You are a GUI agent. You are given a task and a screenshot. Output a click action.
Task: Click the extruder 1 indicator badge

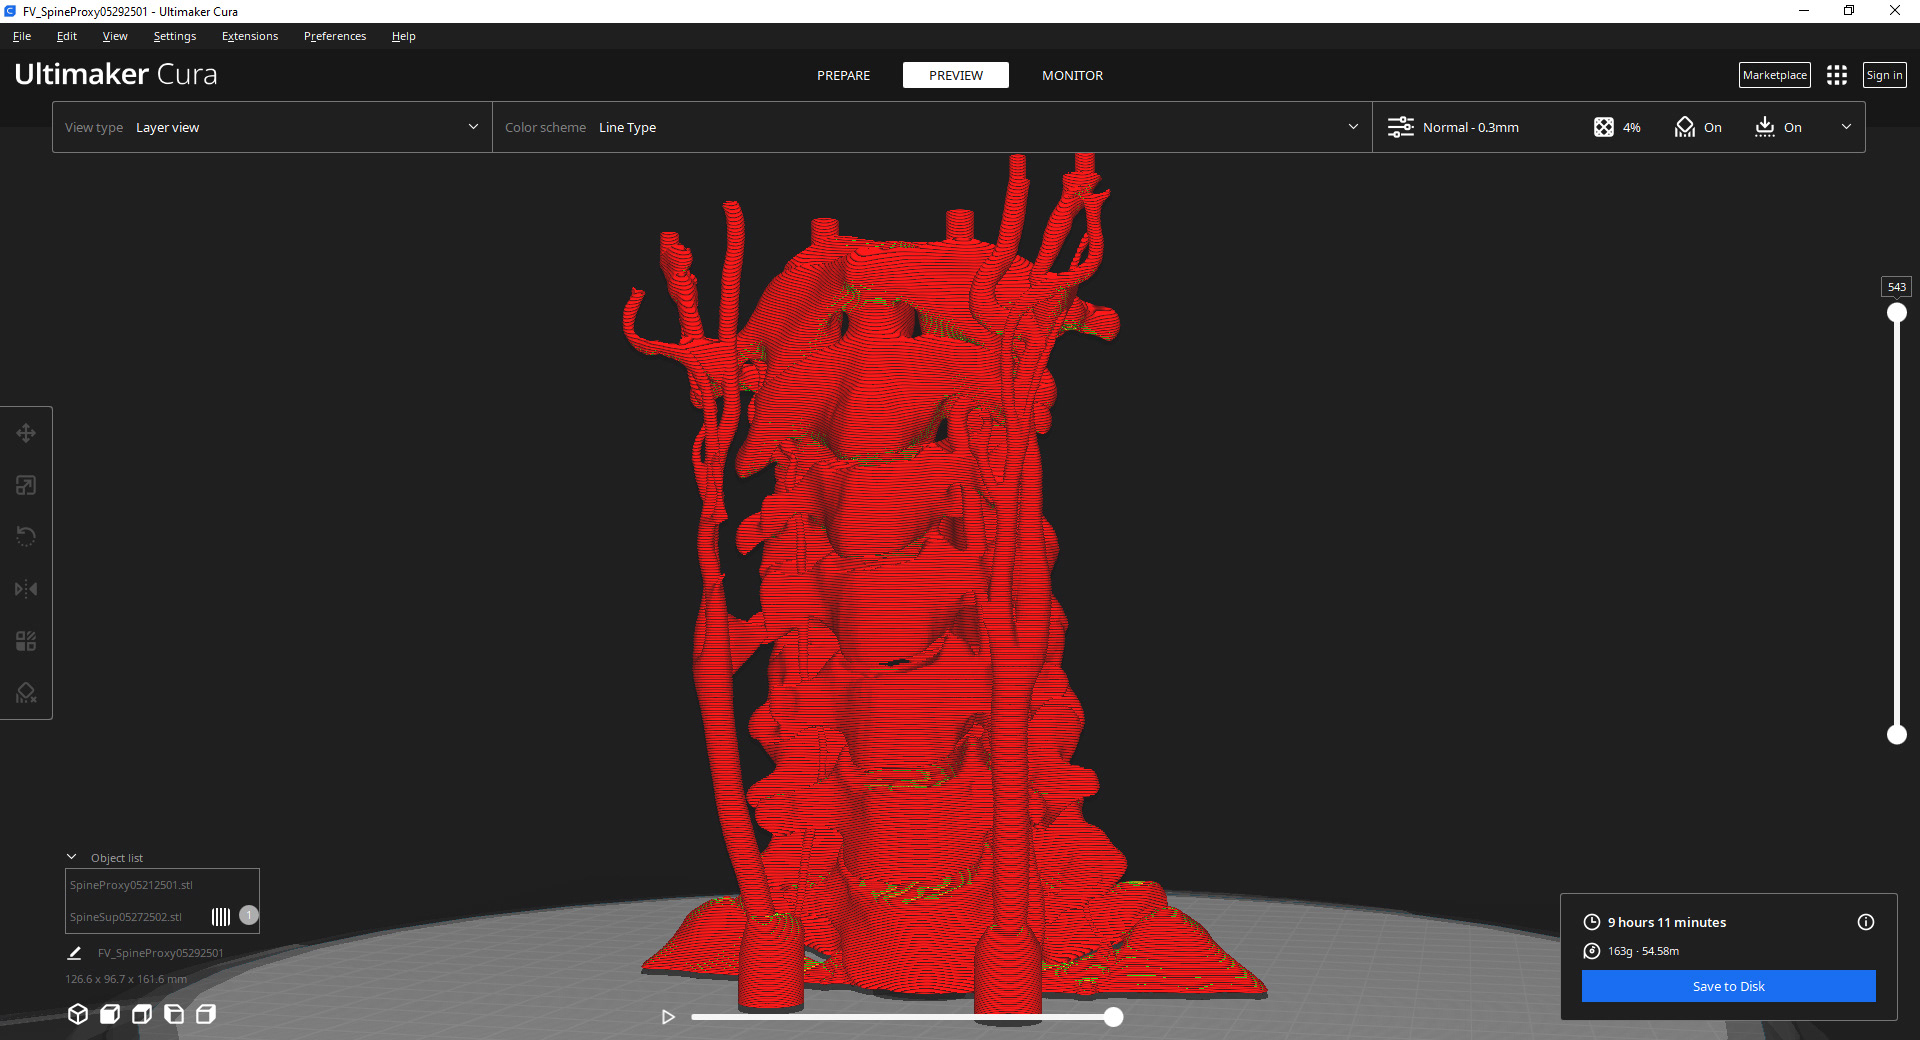pyautogui.click(x=249, y=915)
